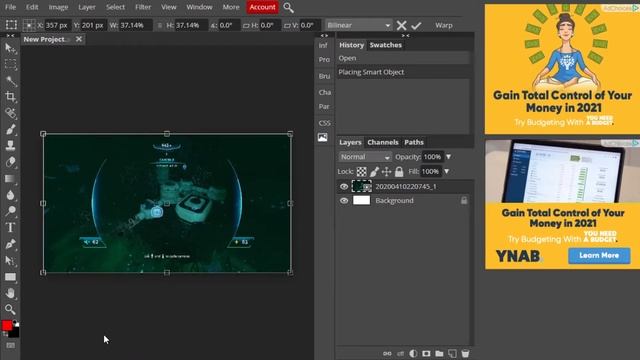Open the search magnifier in menu bar

point(288,7)
